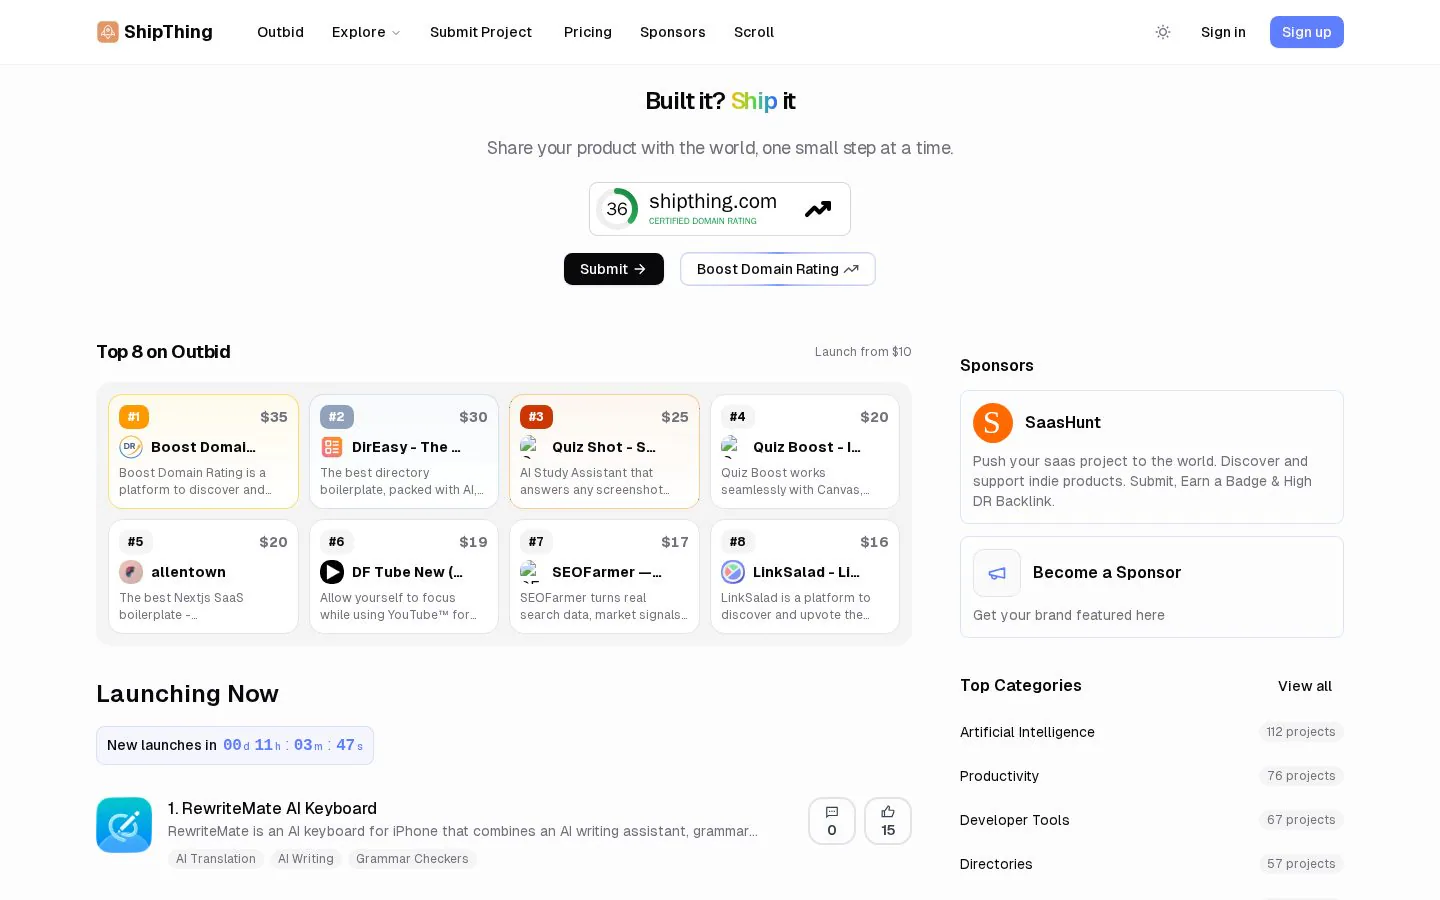Click the Launch from $10 link
The height and width of the screenshot is (900, 1440).
click(x=863, y=352)
